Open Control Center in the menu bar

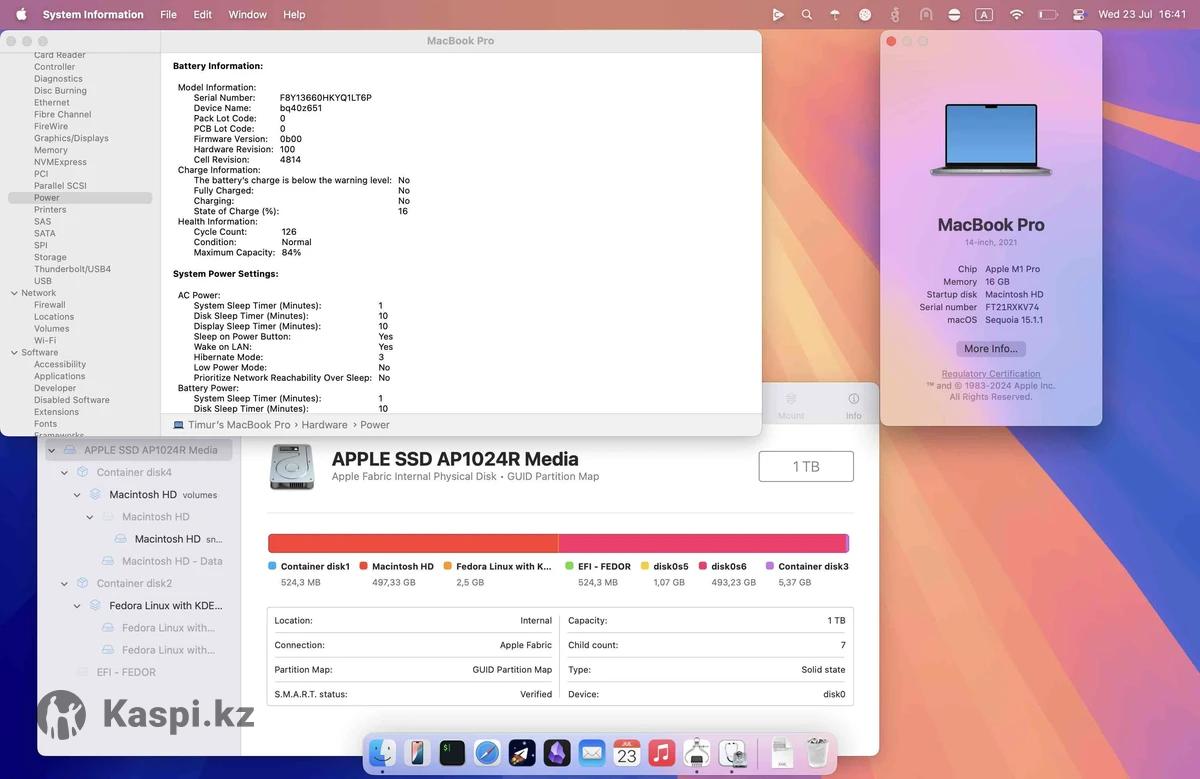pyautogui.click(x=1079, y=14)
